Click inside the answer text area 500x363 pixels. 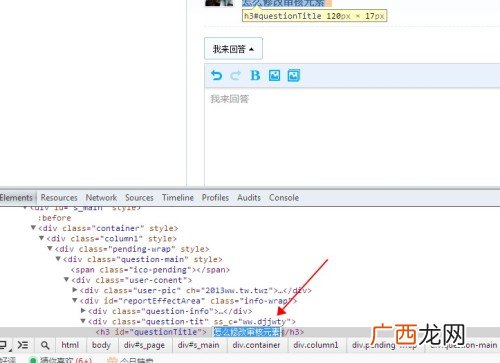point(352,137)
